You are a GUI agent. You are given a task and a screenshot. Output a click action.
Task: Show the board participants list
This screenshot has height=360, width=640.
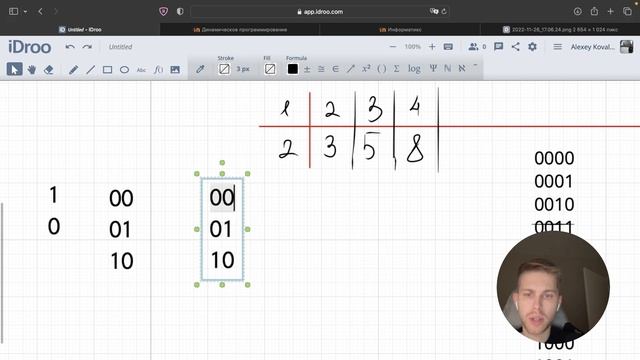click(477, 47)
